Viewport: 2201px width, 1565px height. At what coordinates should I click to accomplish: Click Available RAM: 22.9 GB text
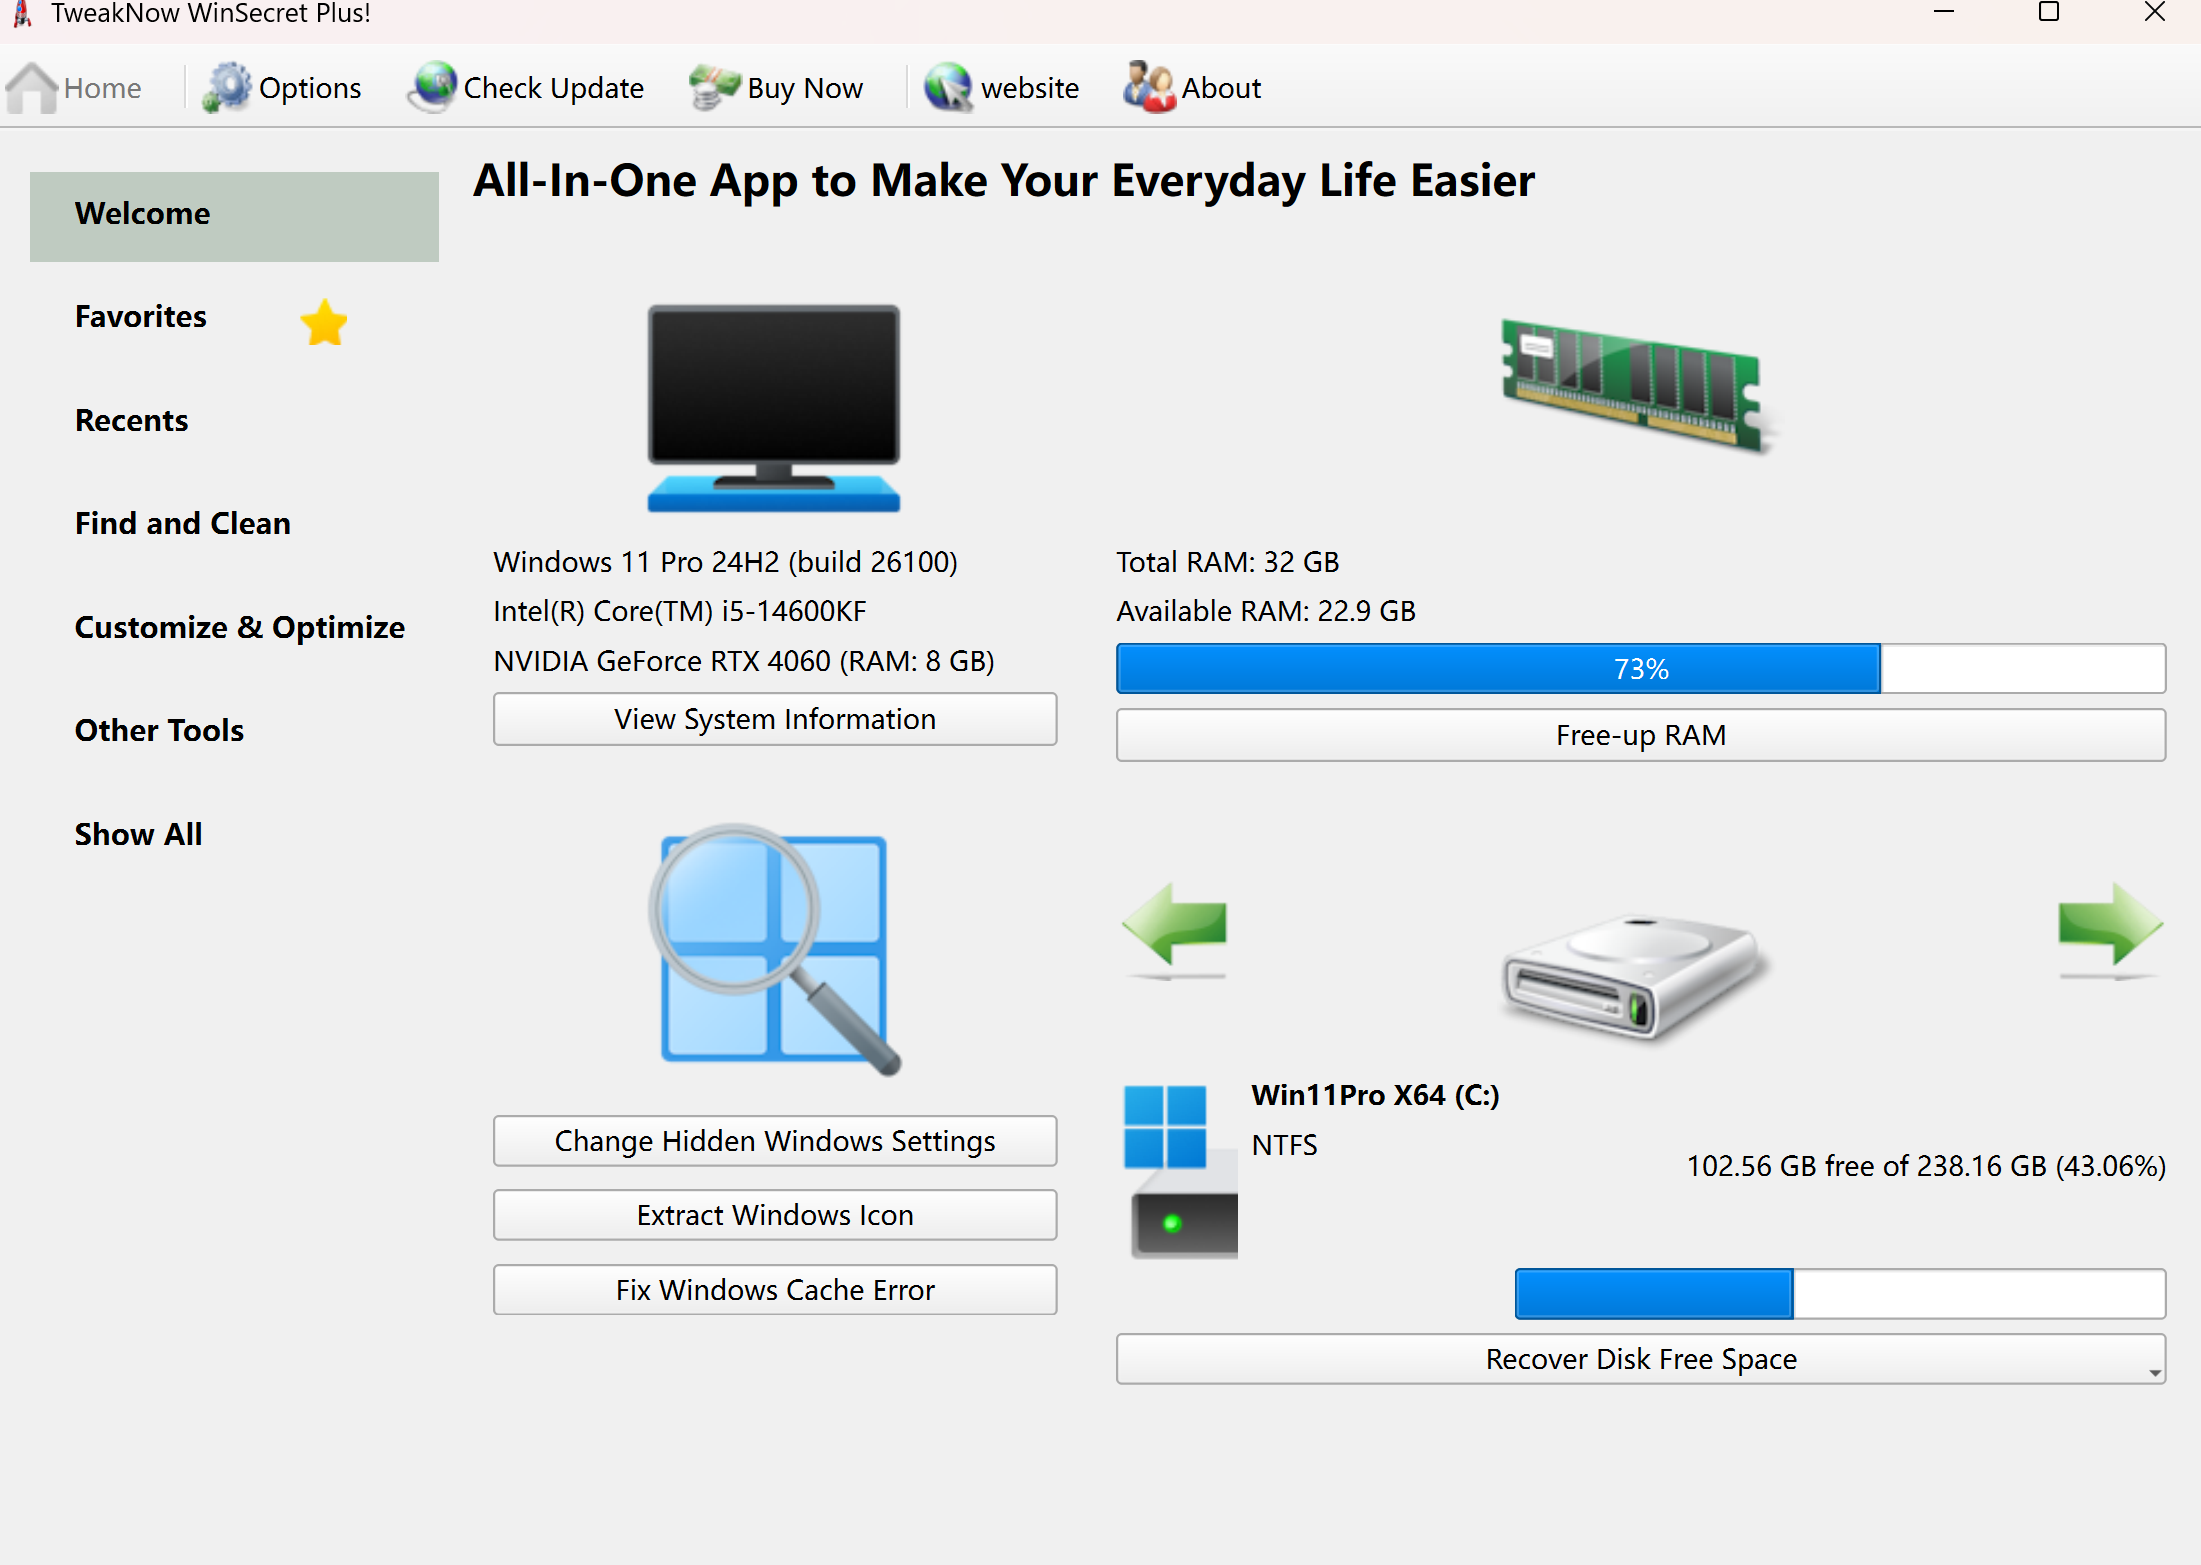pos(1266,611)
